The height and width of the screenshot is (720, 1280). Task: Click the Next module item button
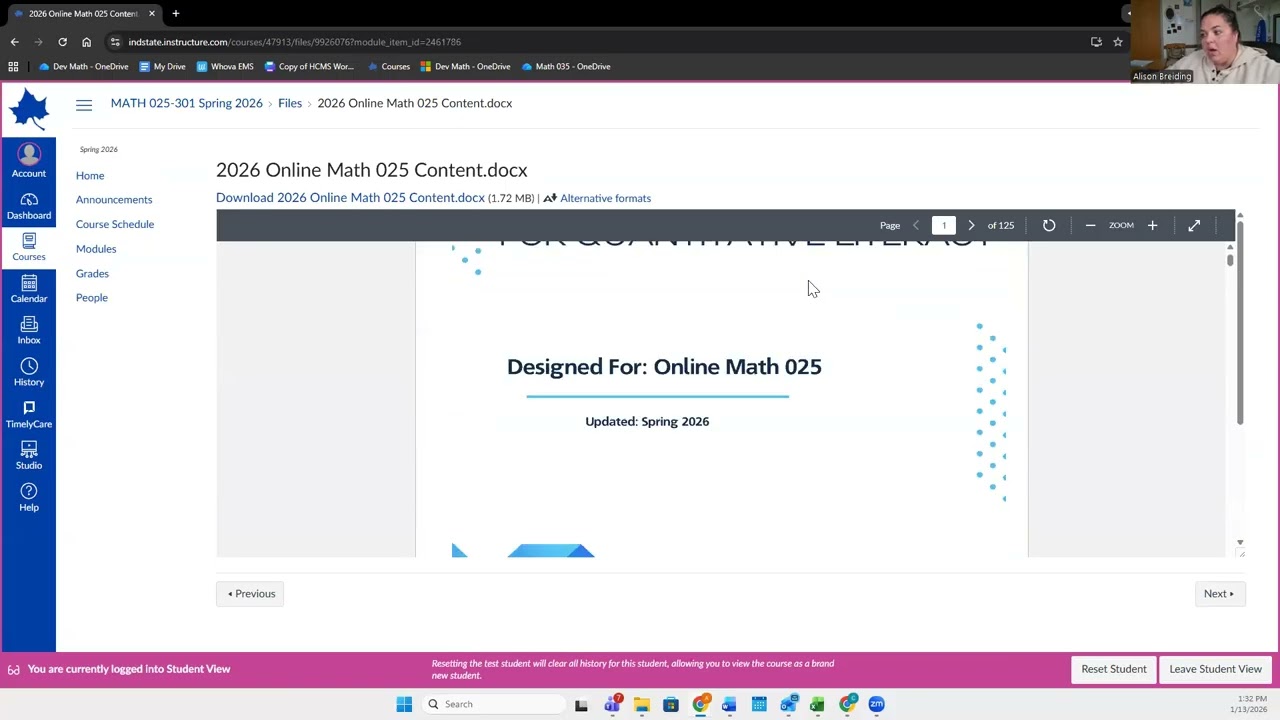tap(1218, 594)
